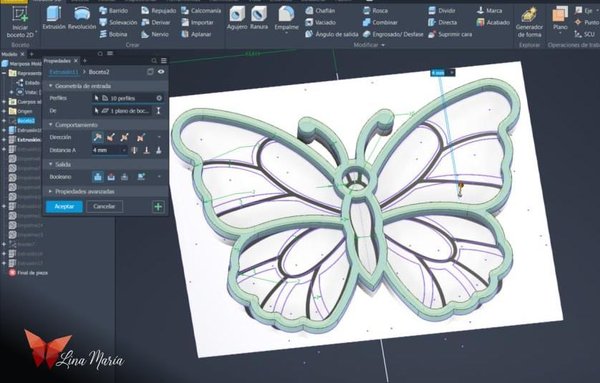Screen dimensions: 600x383
Task: Select the Marca tool
Action: point(489,11)
